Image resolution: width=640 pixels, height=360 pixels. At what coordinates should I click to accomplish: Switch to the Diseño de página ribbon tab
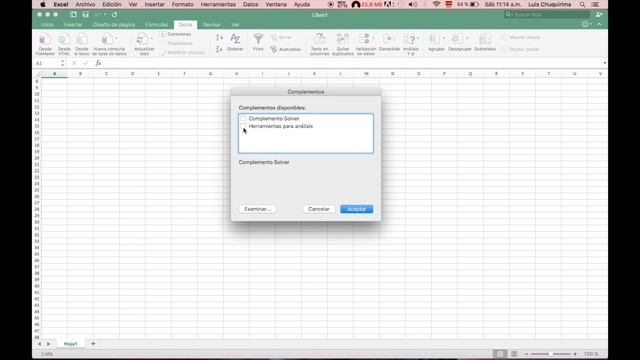click(114, 25)
